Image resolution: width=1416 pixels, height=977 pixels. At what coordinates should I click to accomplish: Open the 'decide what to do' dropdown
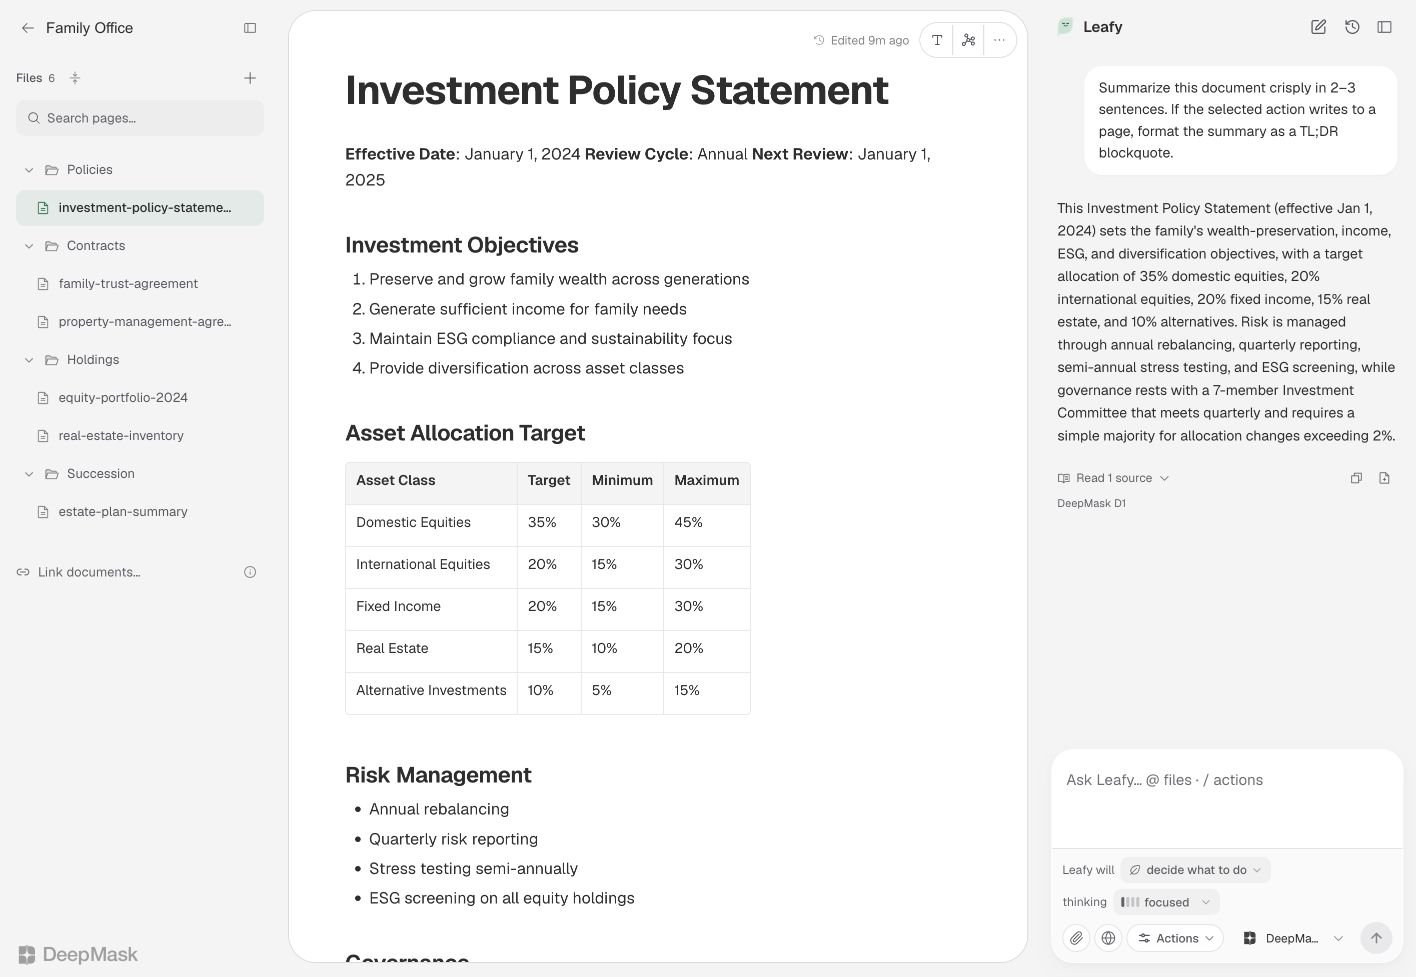click(1196, 870)
